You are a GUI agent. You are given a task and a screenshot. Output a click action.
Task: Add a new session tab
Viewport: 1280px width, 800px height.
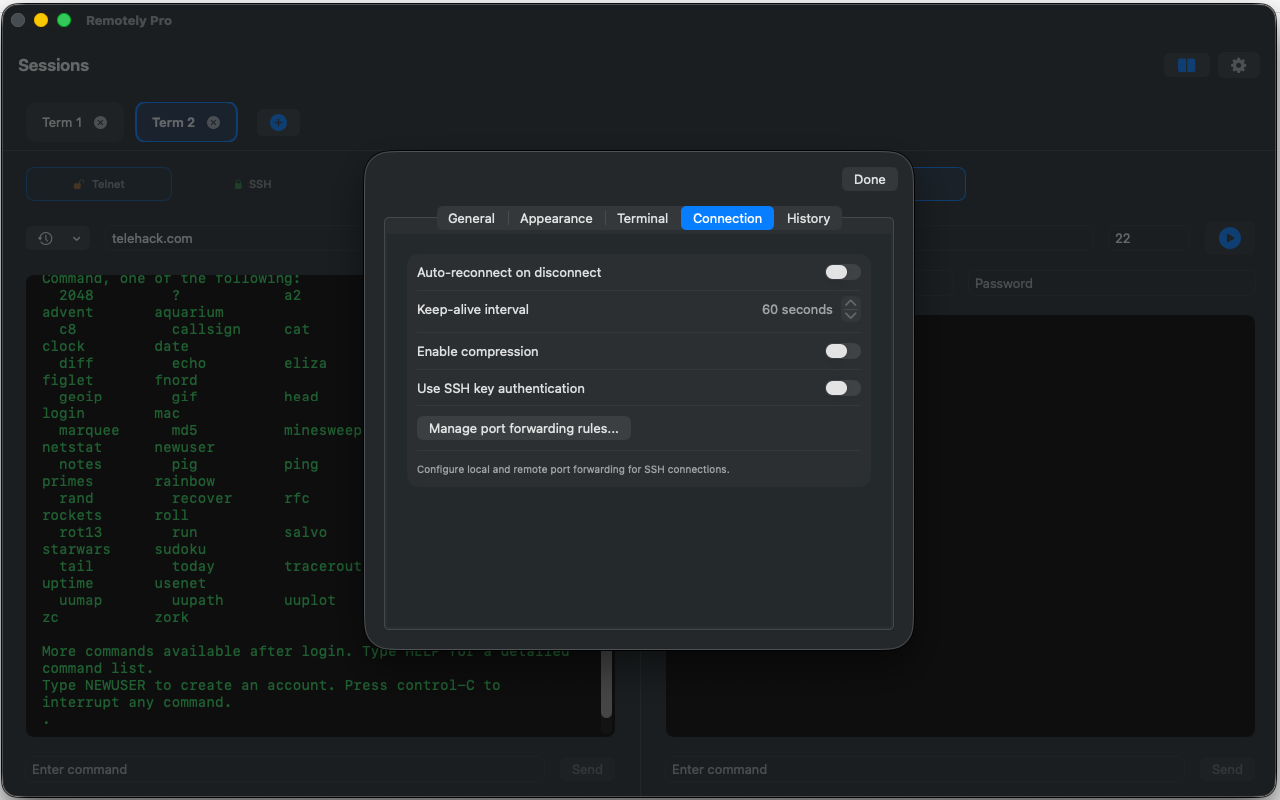[x=278, y=122]
